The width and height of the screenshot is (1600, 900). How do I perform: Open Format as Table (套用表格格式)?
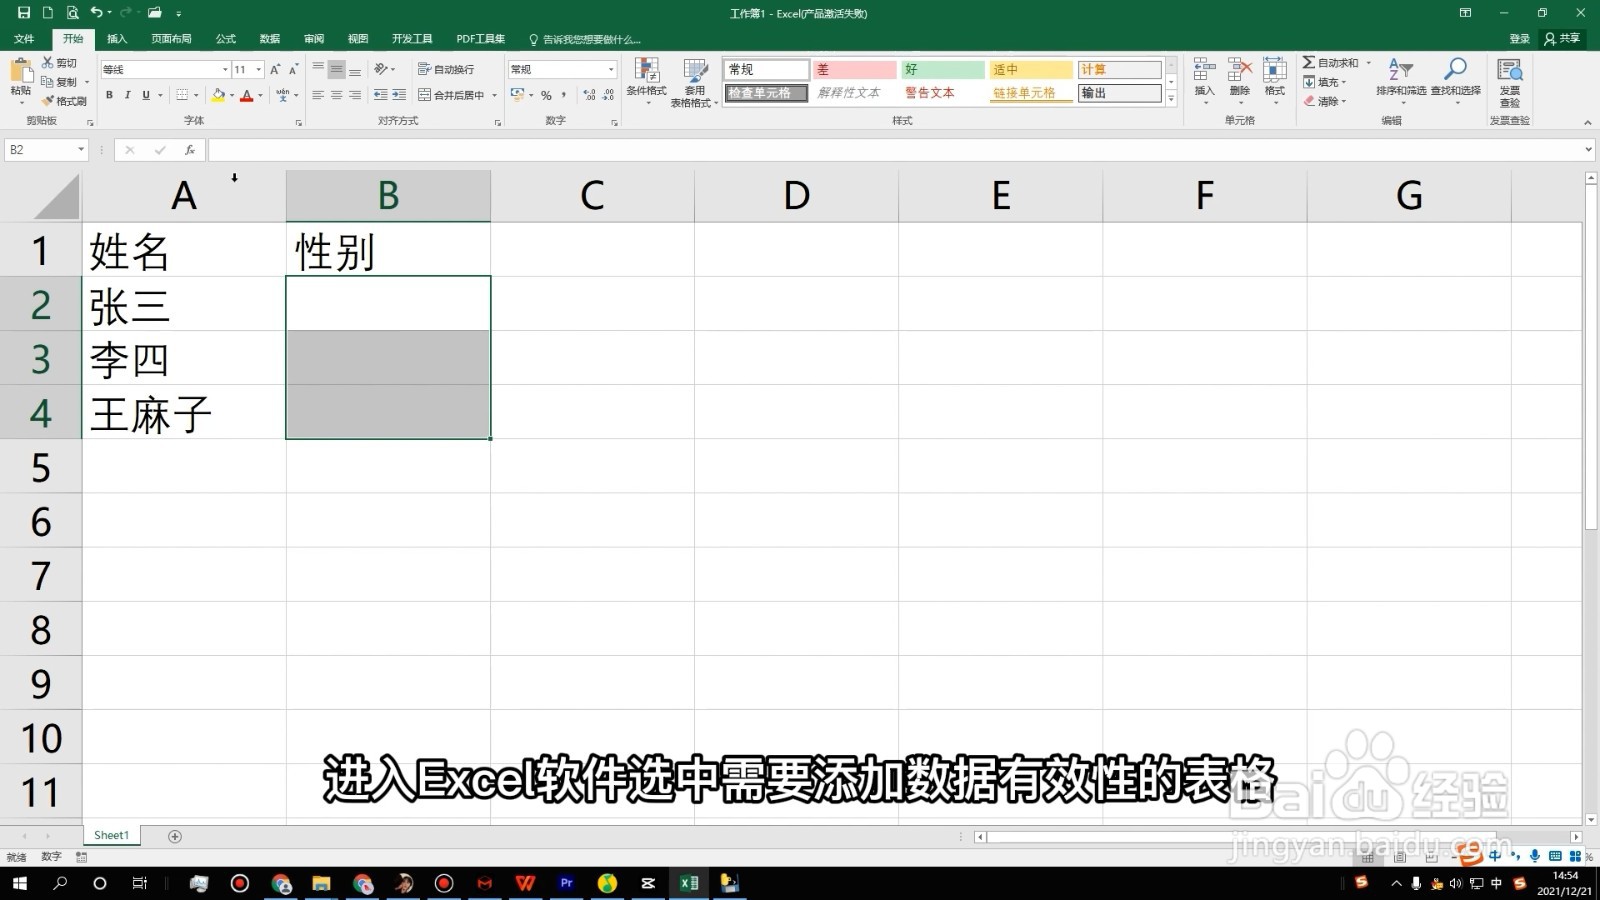click(694, 82)
